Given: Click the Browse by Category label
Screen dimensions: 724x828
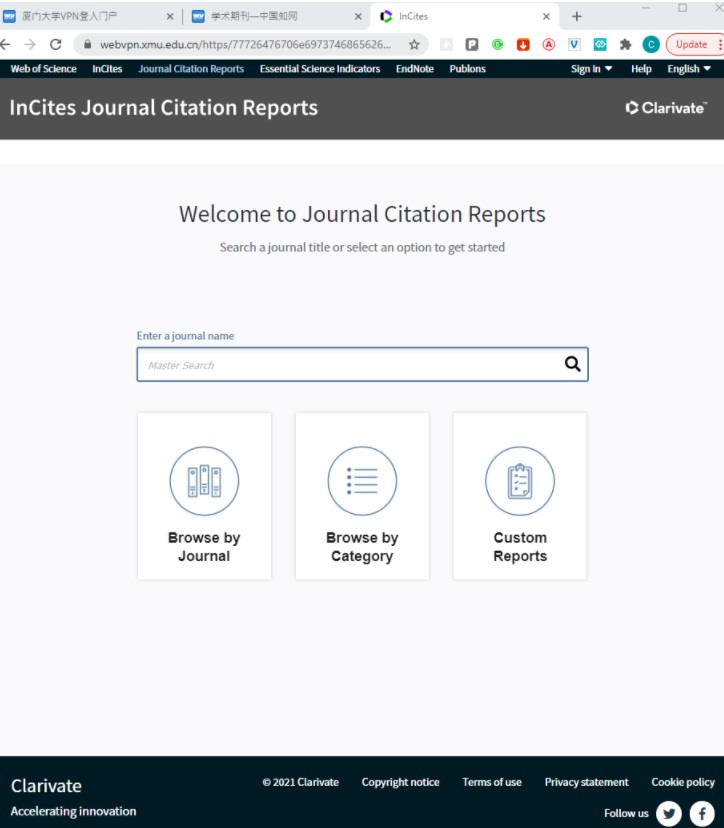Looking at the screenshot, I should pos(362,547).
